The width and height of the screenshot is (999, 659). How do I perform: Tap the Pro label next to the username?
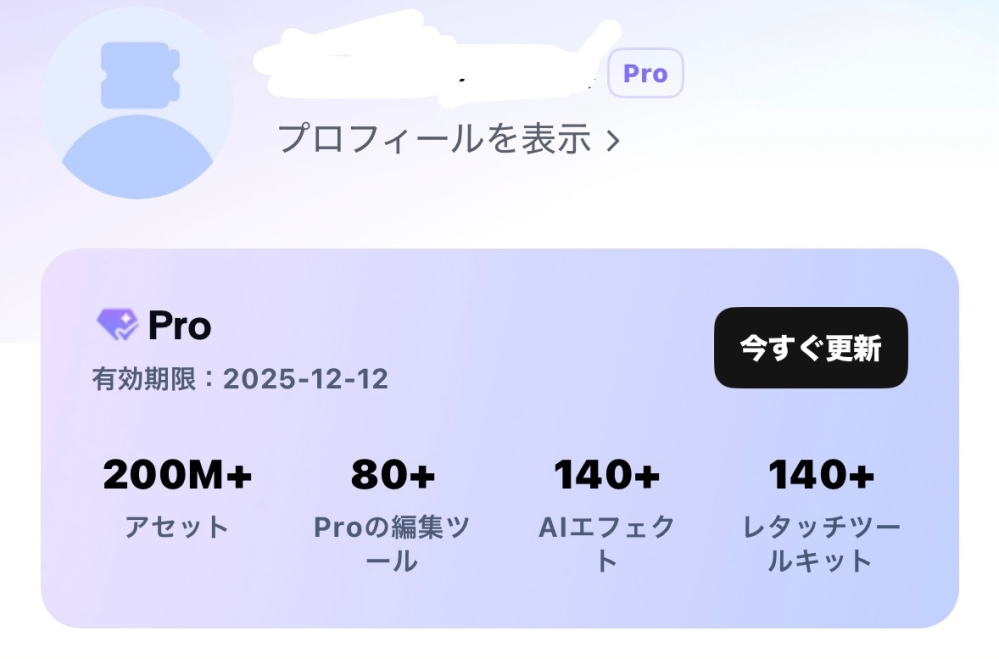pos(646,72)
